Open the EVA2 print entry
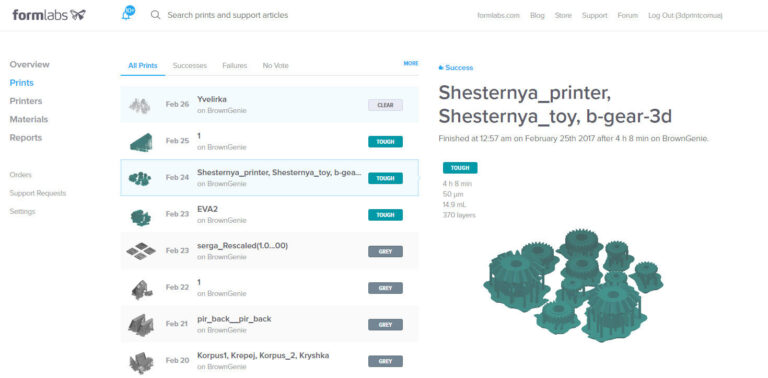This screenshot has width=768, height=378. 269,214
